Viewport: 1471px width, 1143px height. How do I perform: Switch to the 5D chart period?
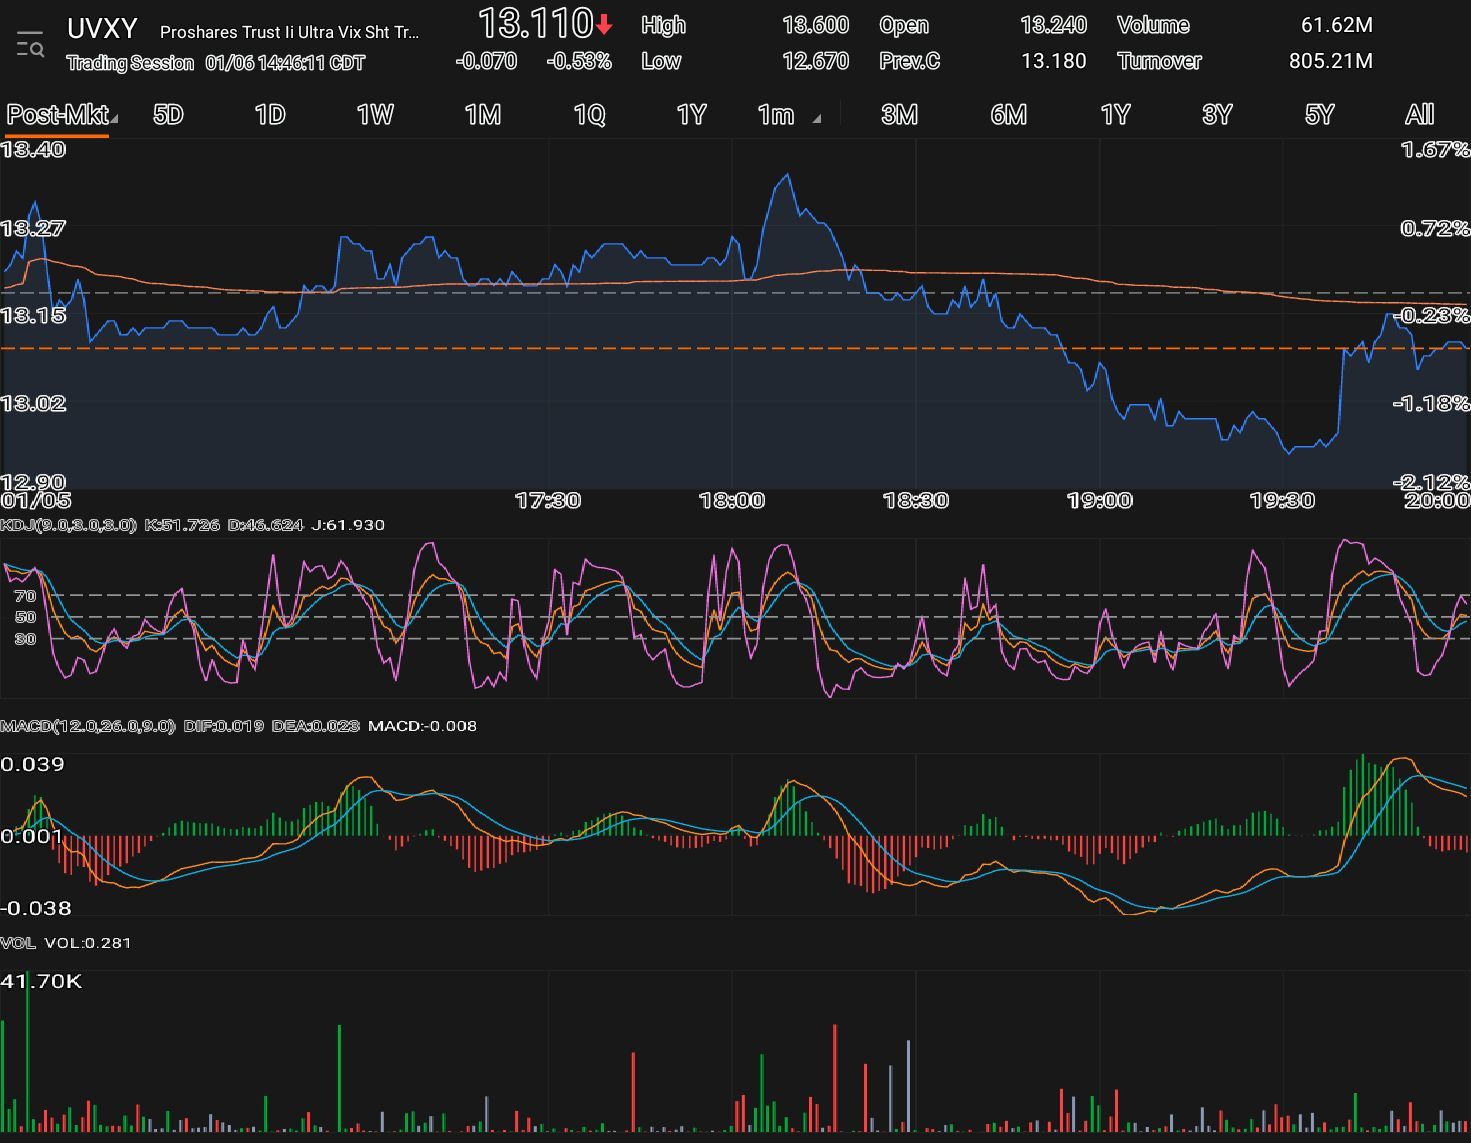coord(168,114)
